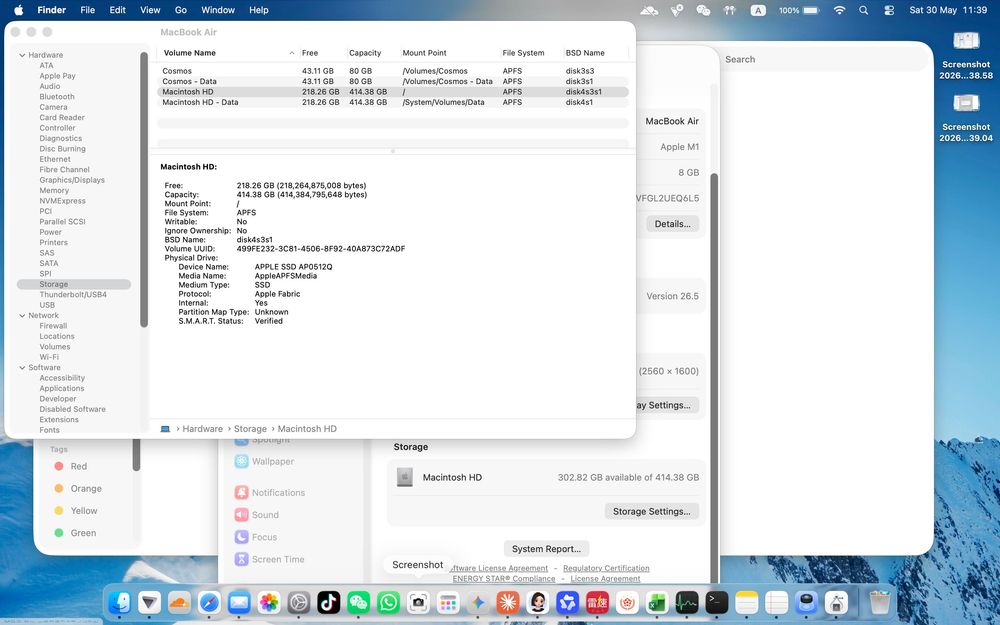This screenshot has height=625, width=1000.
Task: Open Photos app in the Dock
Action: (269, 602)
